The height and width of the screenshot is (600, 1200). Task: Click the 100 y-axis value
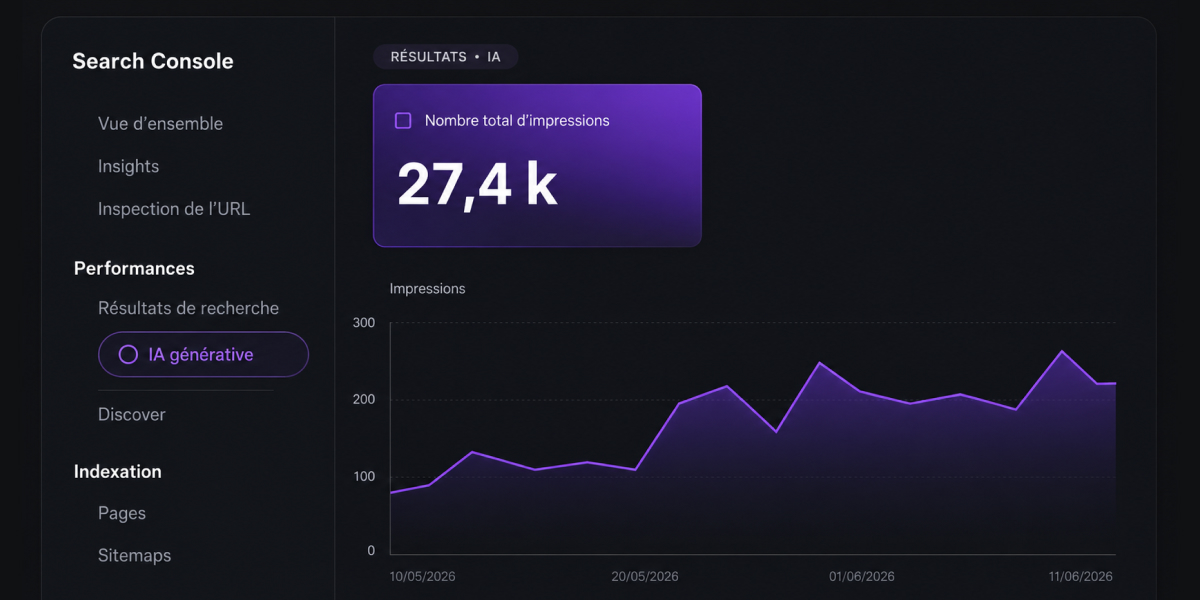point(364,476)
